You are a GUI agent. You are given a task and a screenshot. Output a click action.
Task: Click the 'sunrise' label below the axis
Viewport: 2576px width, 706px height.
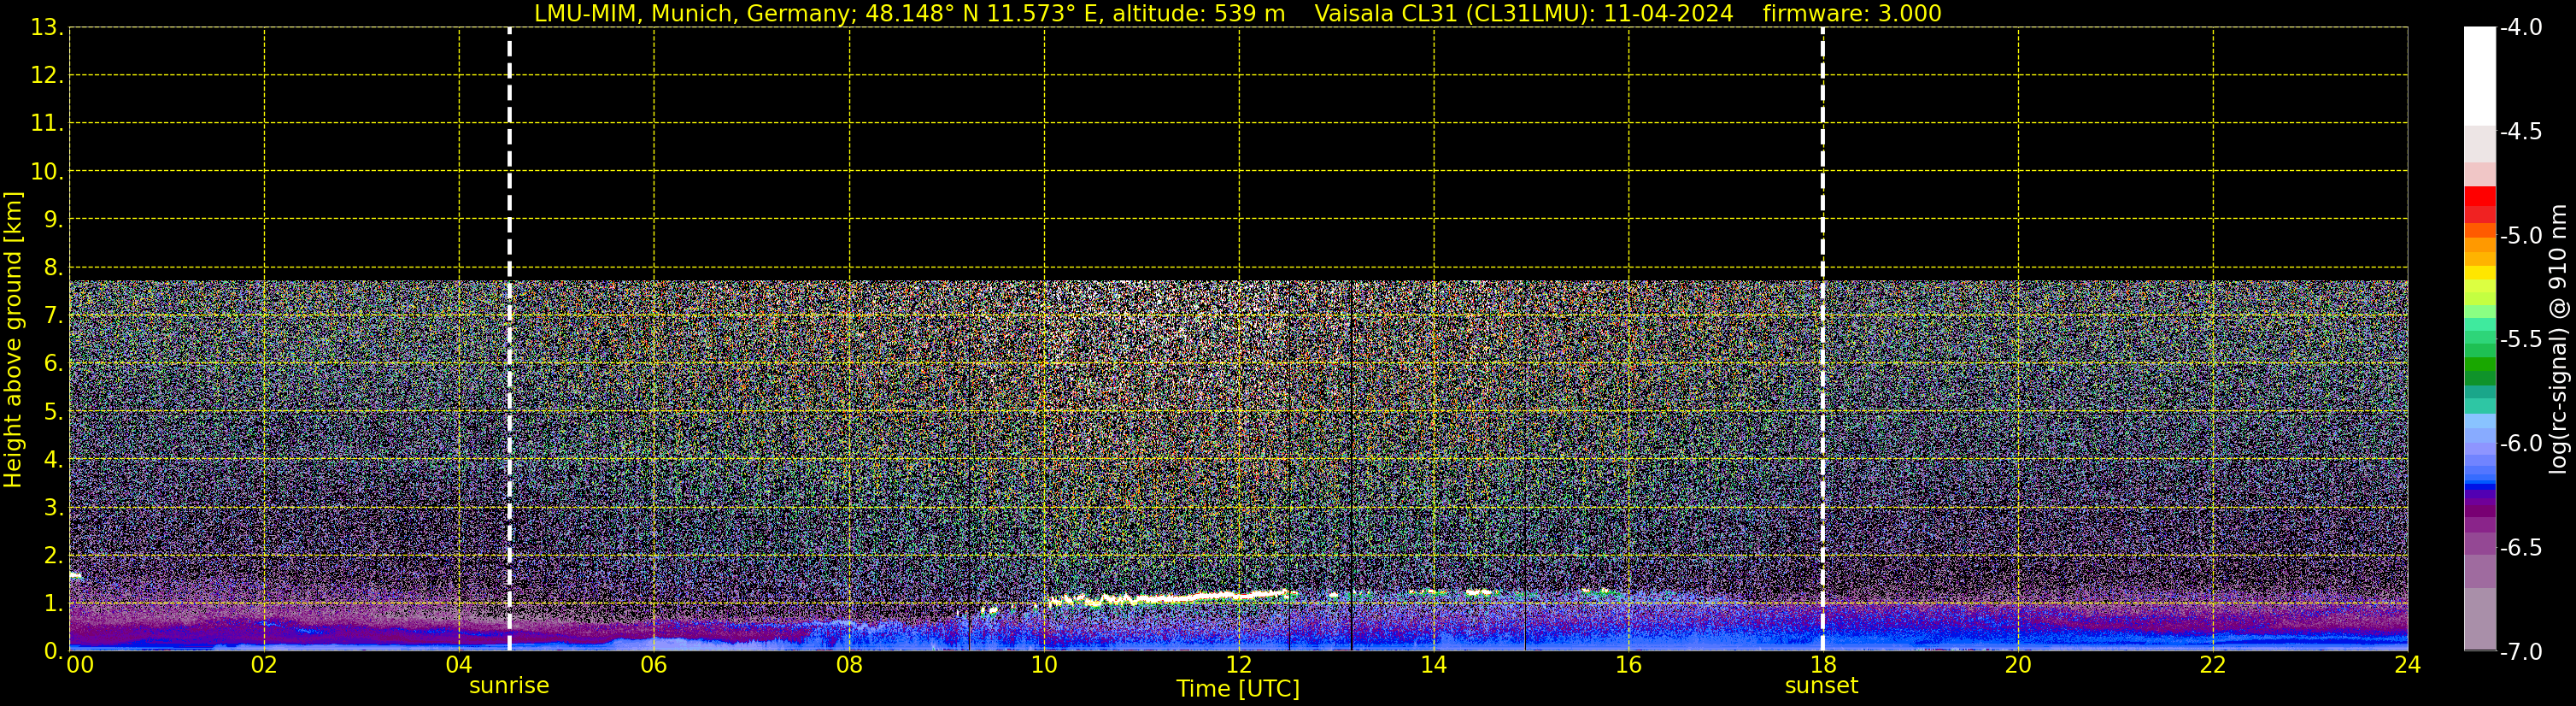pos(509,686)
